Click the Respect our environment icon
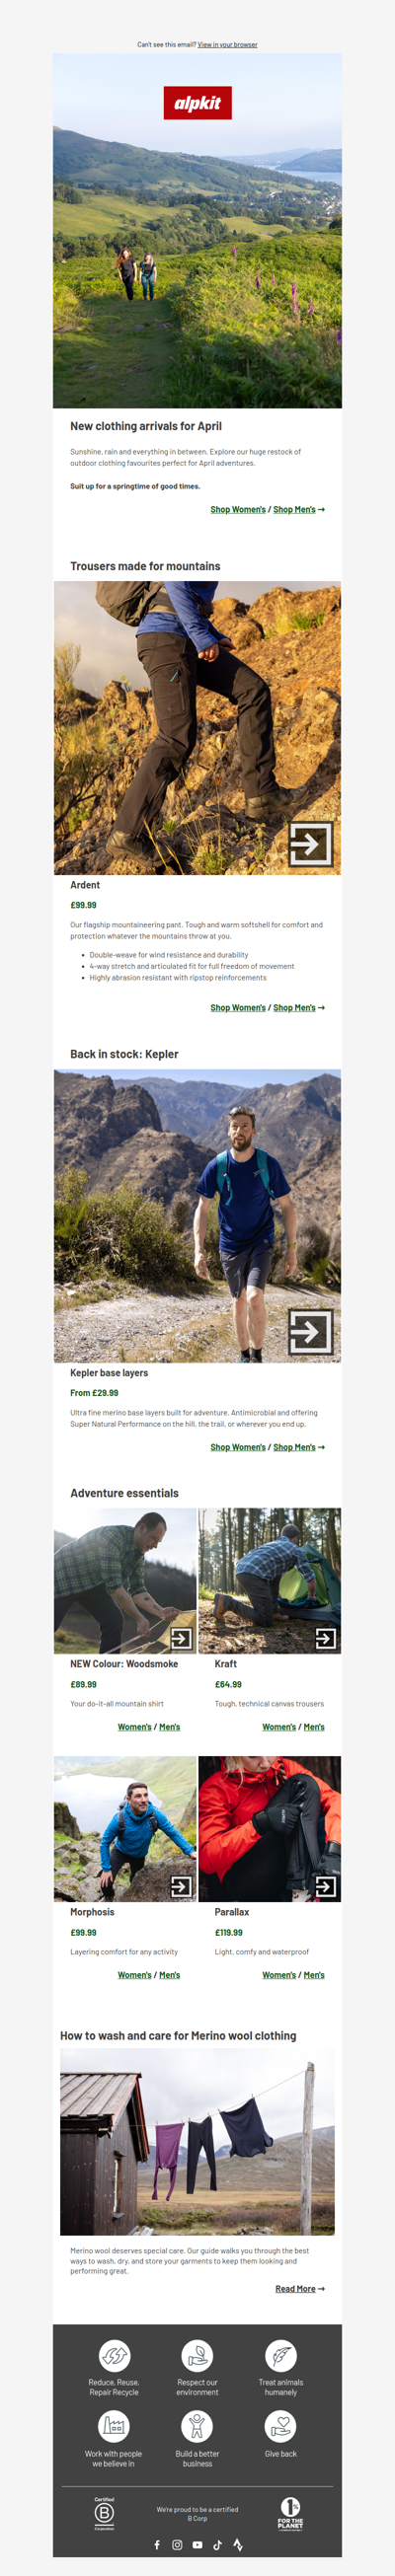The image size is (395, 2576). pos(197,2354)
